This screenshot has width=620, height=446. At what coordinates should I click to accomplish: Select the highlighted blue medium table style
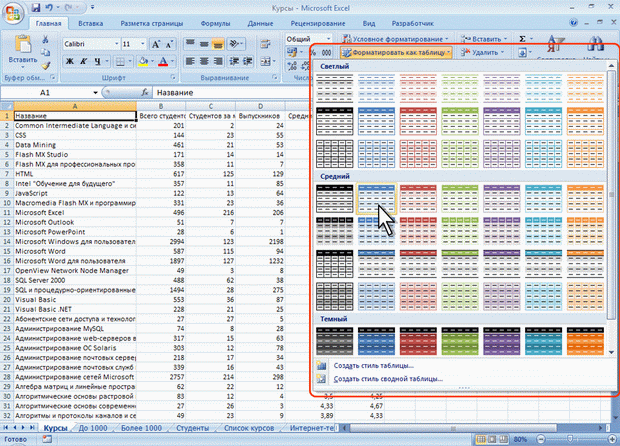pos(376,199)
